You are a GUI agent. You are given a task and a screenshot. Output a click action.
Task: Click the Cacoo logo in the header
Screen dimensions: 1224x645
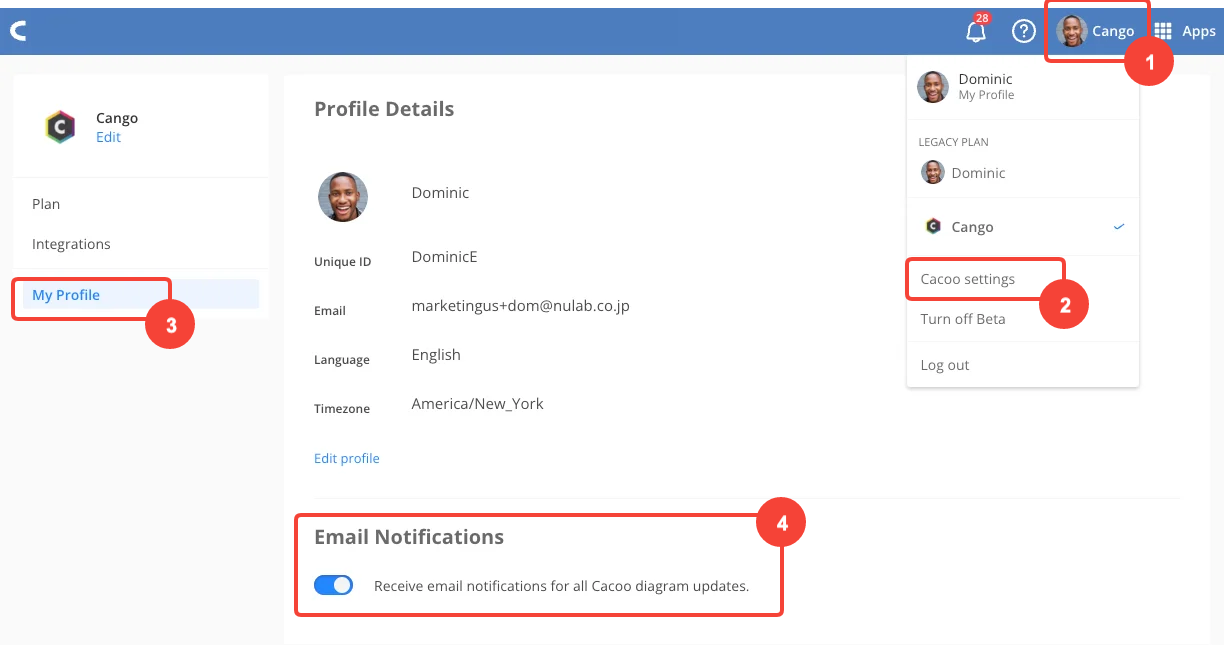[x=19, y=31]
